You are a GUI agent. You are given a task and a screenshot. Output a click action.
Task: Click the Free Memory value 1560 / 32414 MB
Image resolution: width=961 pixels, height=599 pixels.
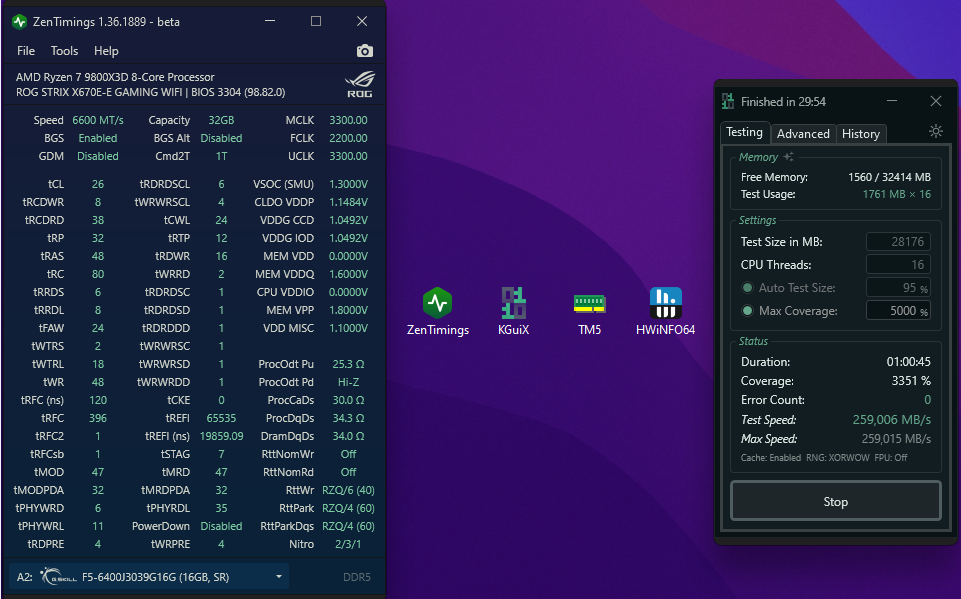tap(889, 177)
